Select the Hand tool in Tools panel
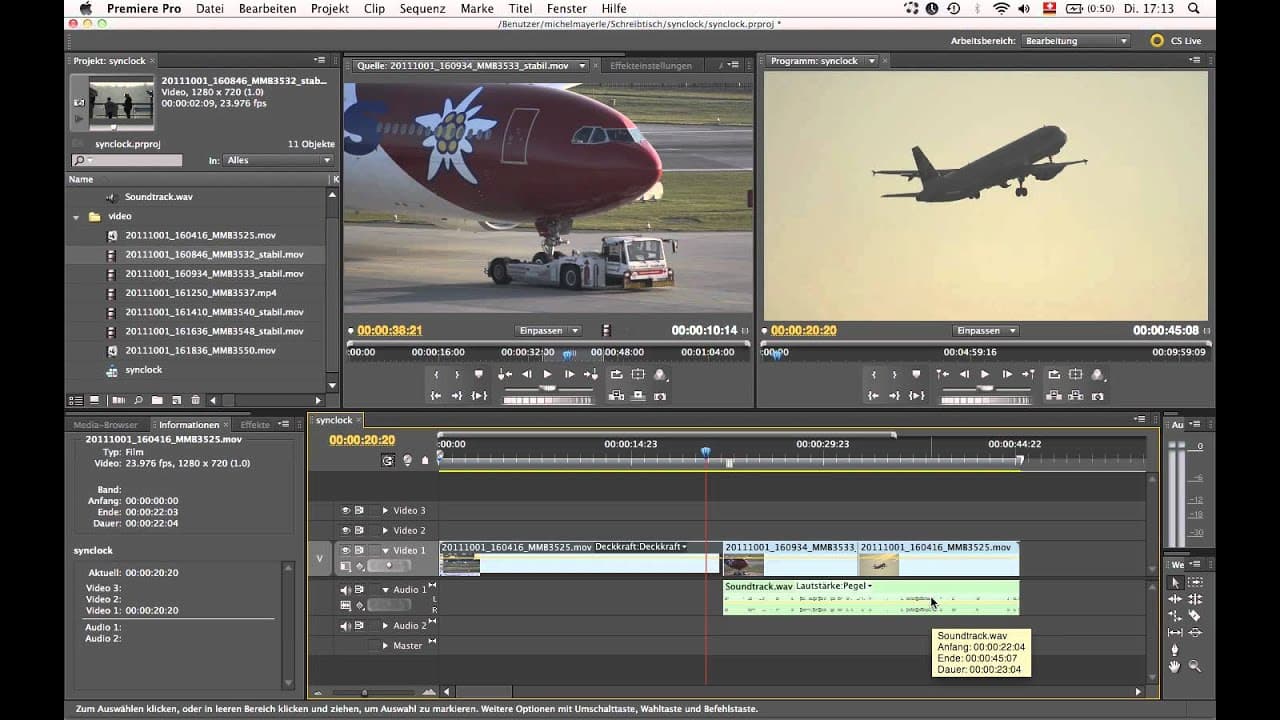 pyautogui.click(x=1175, y=666)
